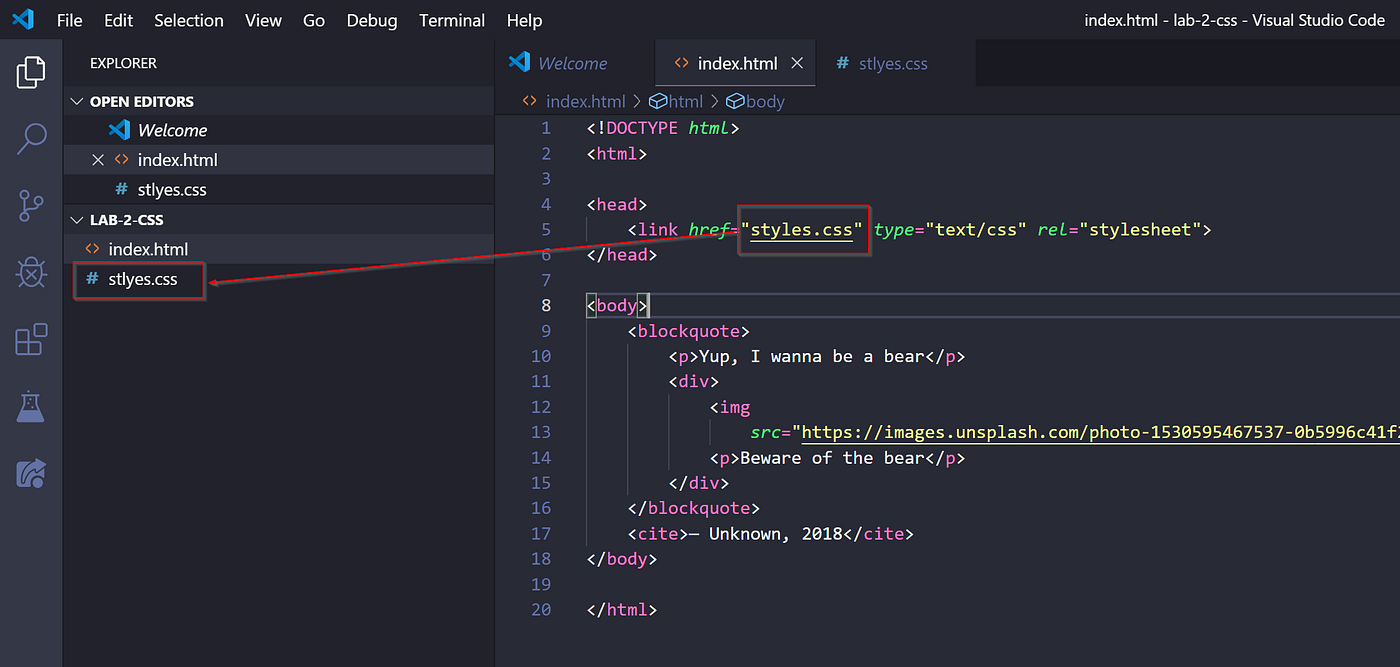Collapse the Open Editors section
The height and width of the screenshot is (667, 1400).
(x=77, y=102)
